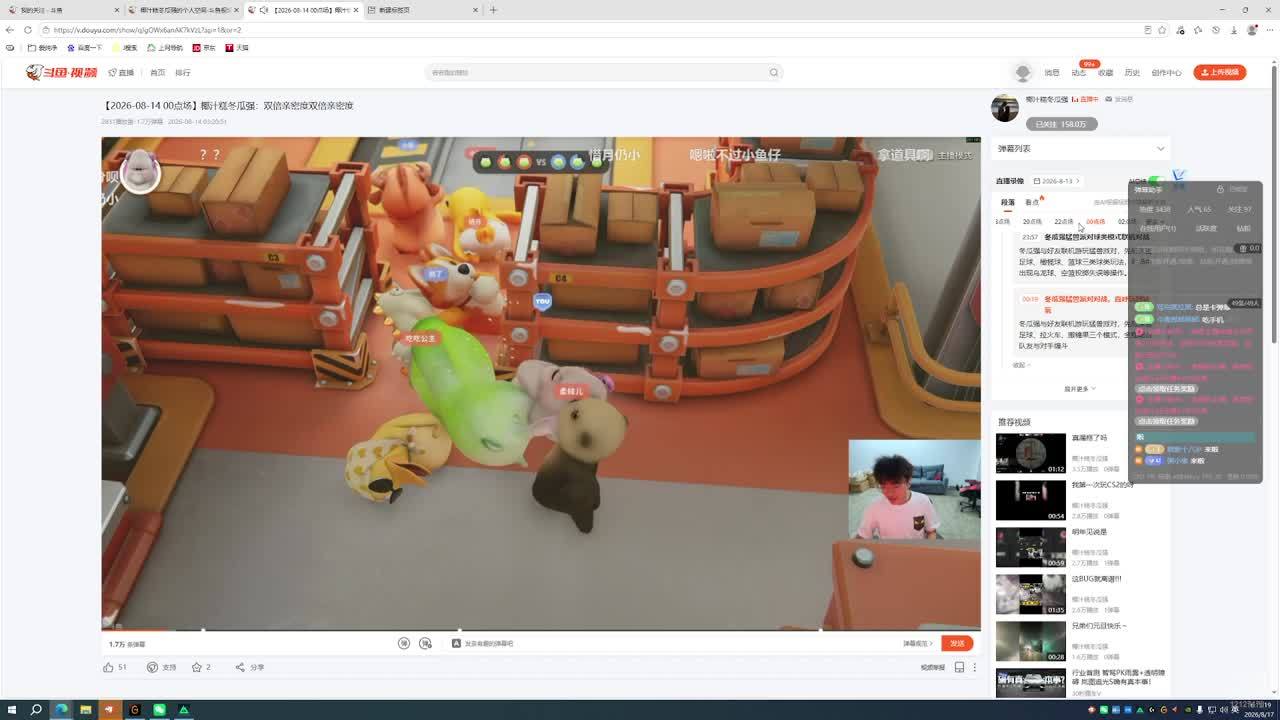
Task: Go to the 首页 home page
Action: pos(158,73)
